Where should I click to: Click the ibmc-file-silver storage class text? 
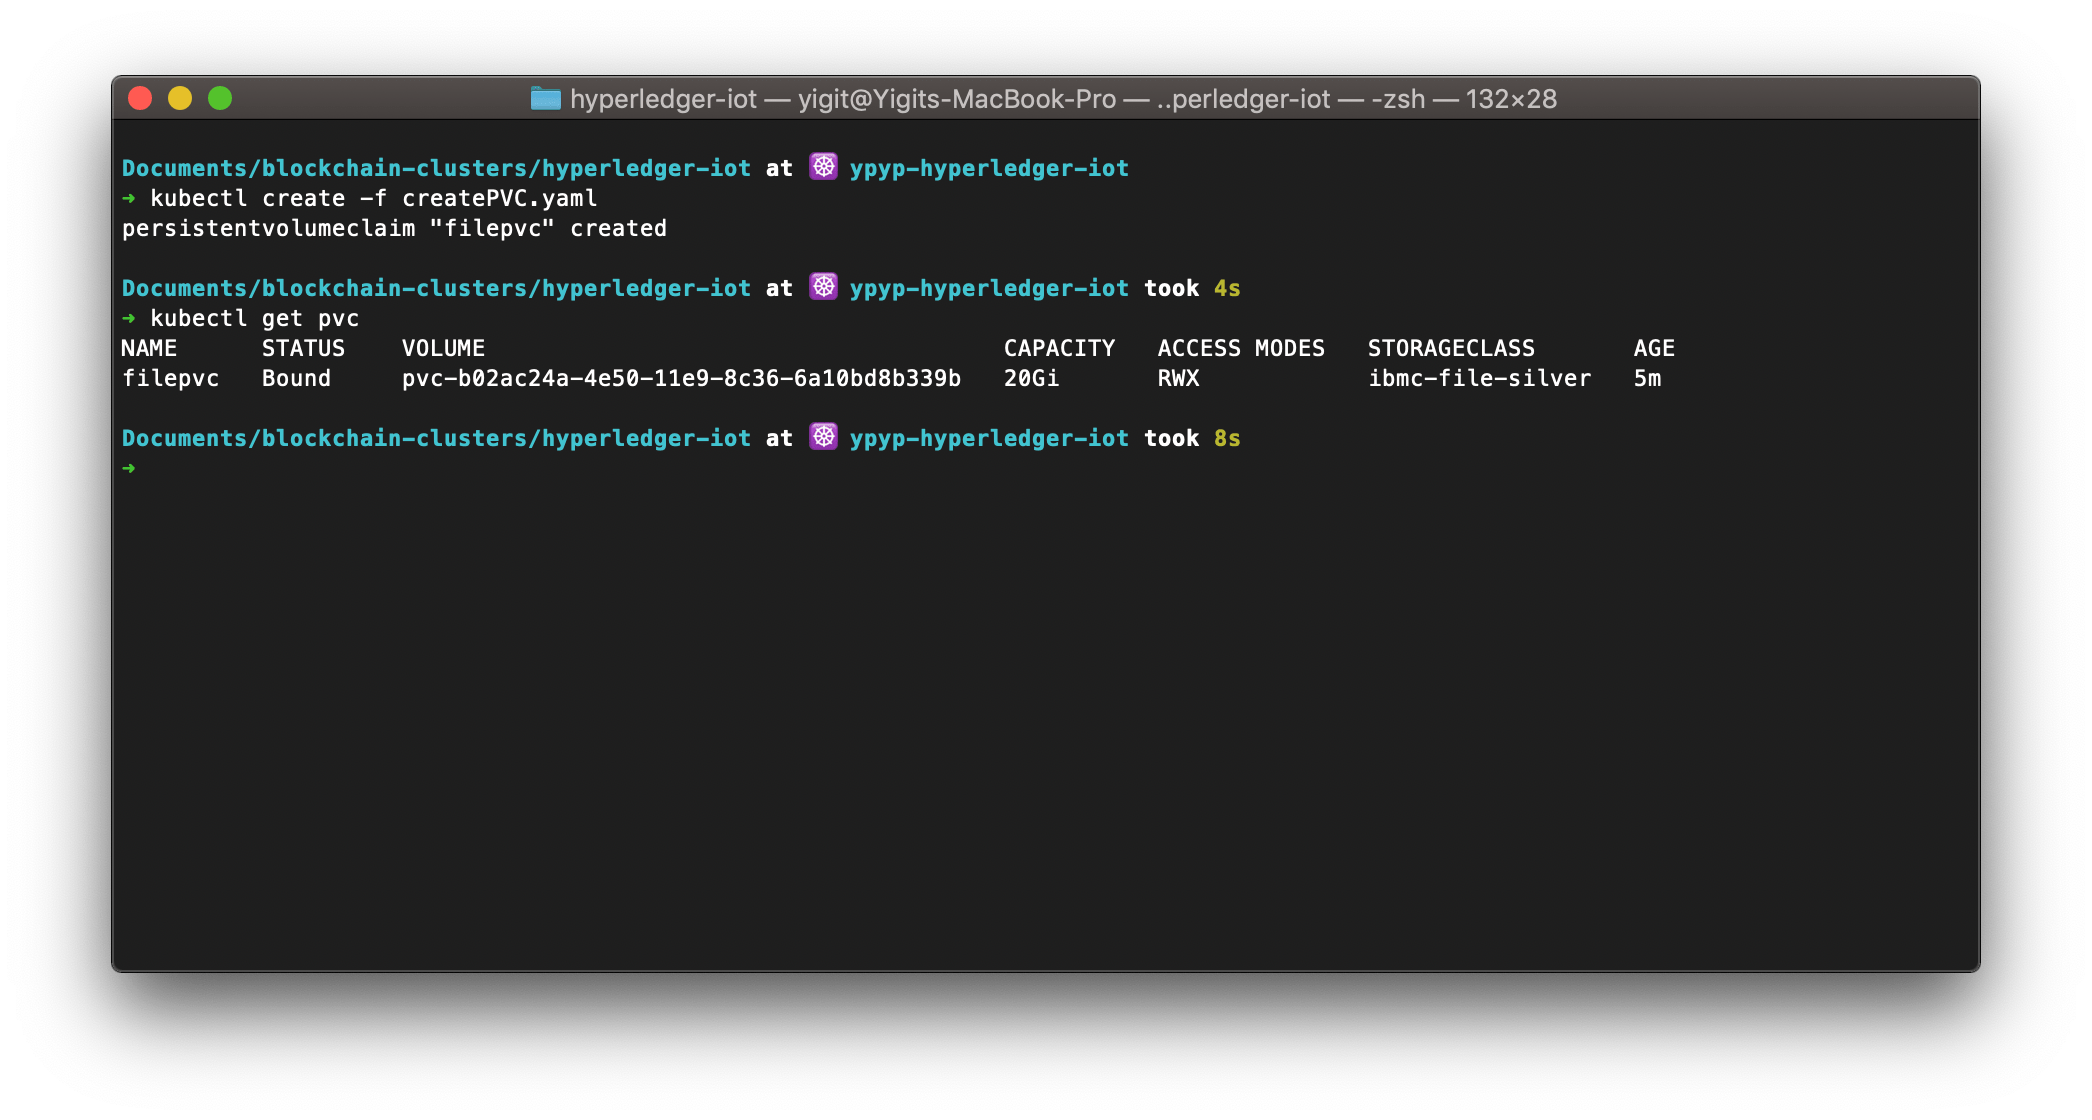coord(1479,378)
